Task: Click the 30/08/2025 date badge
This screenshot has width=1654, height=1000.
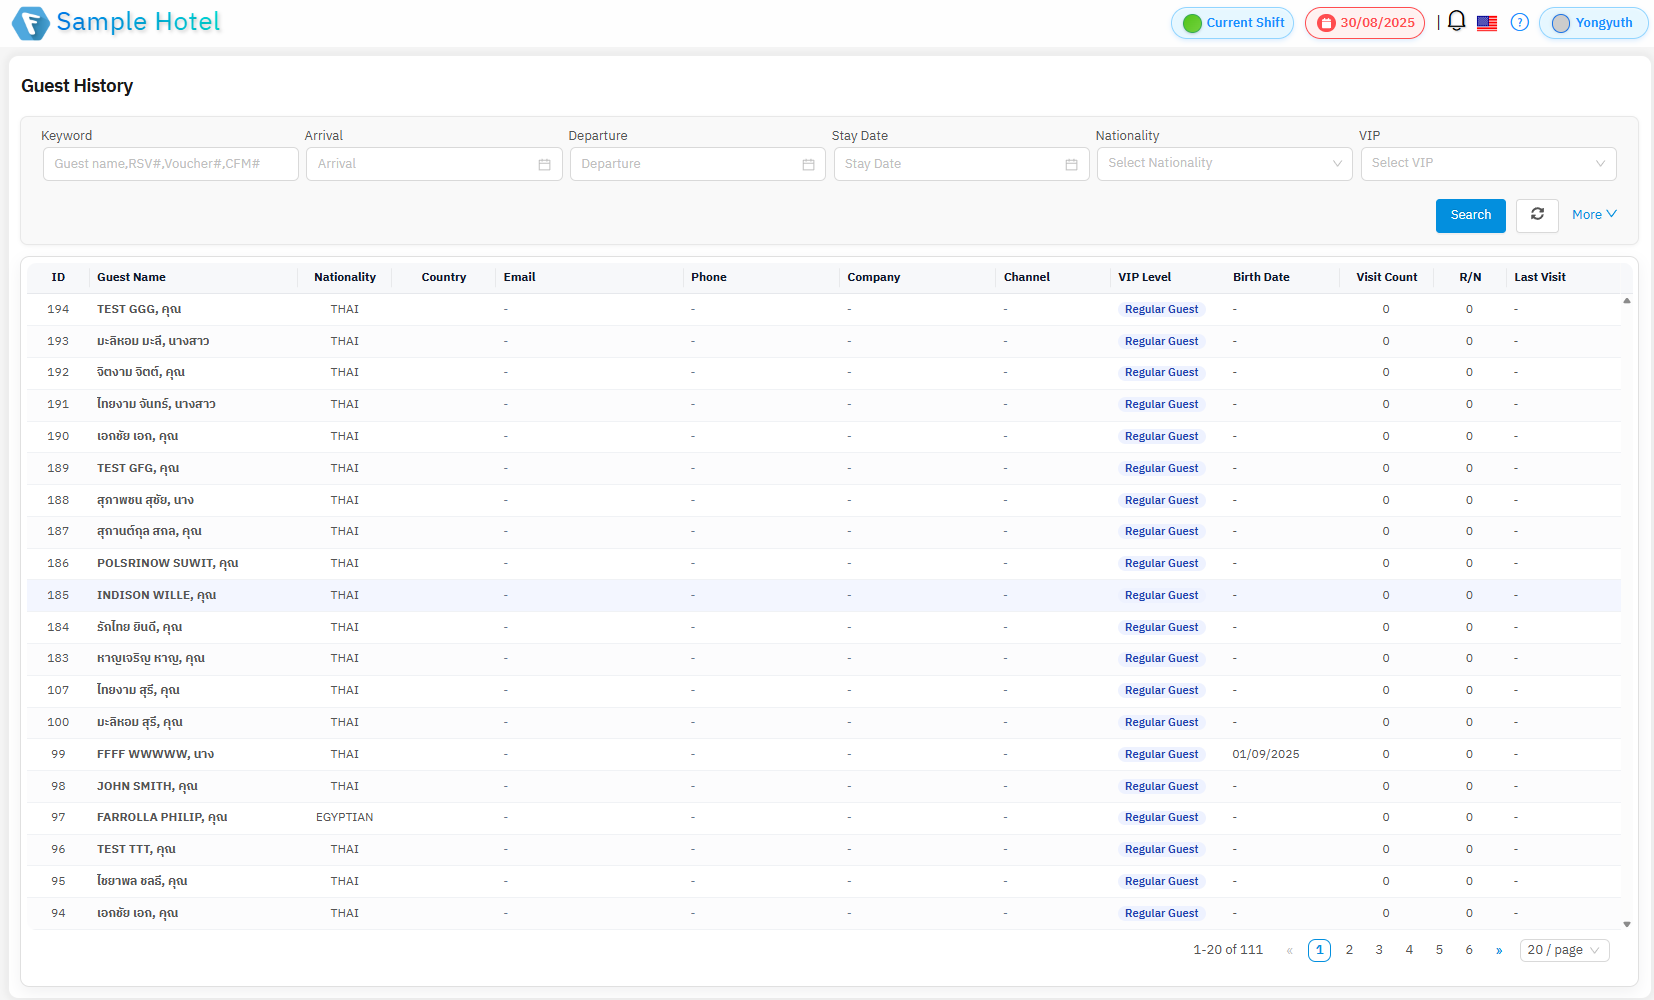Action: (x=1364, y=23)
